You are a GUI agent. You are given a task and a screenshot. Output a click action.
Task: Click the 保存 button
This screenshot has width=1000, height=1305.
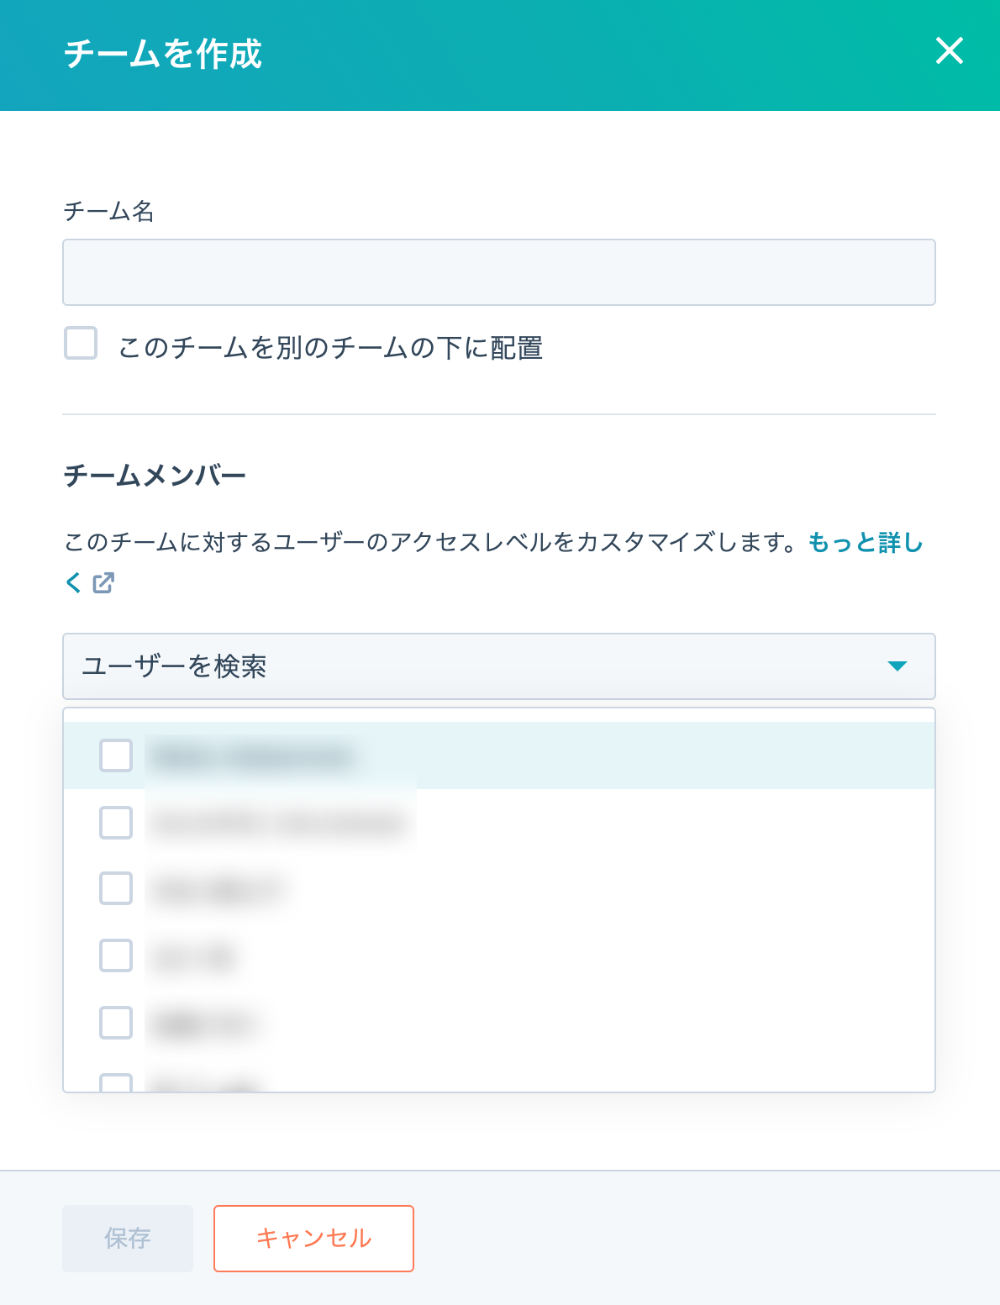128,1238
